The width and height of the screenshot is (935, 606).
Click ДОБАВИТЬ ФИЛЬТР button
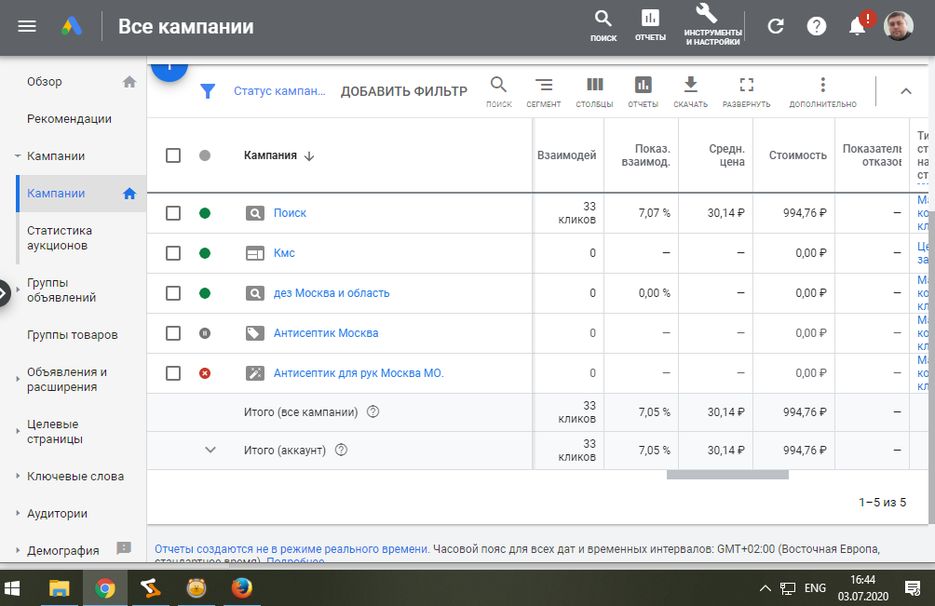[403, 91]
